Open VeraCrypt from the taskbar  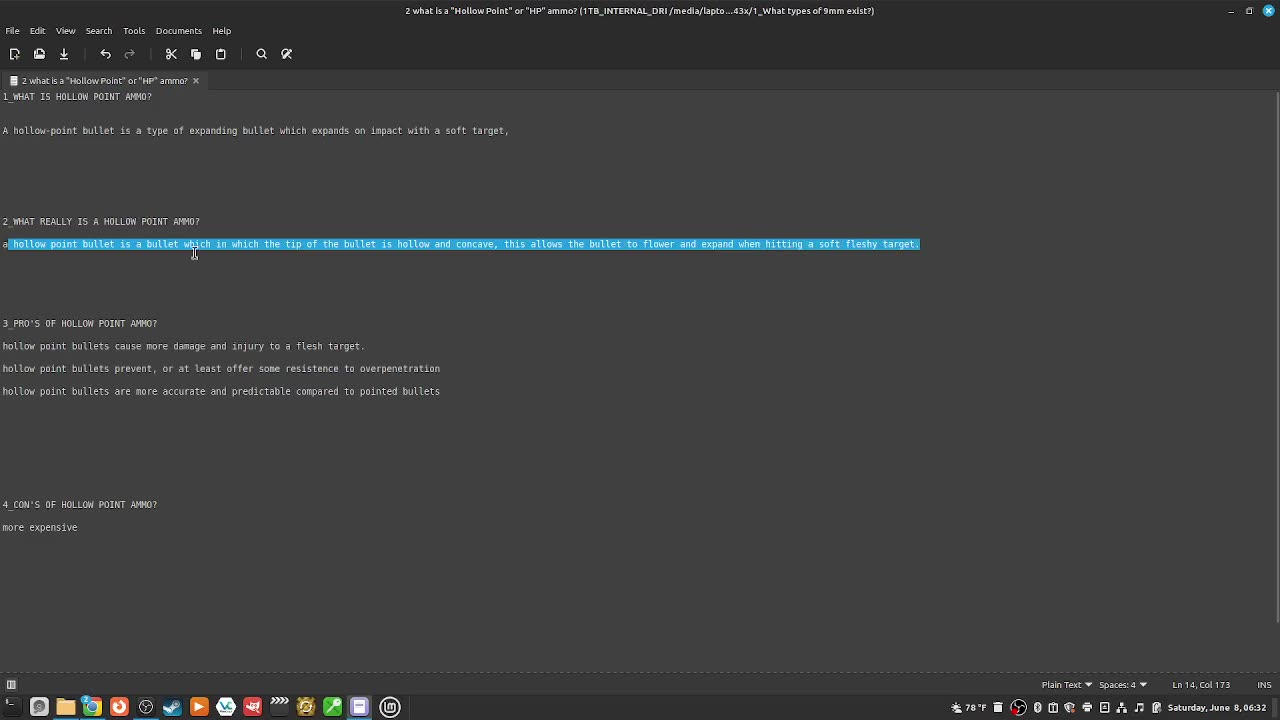click(226, 707)
